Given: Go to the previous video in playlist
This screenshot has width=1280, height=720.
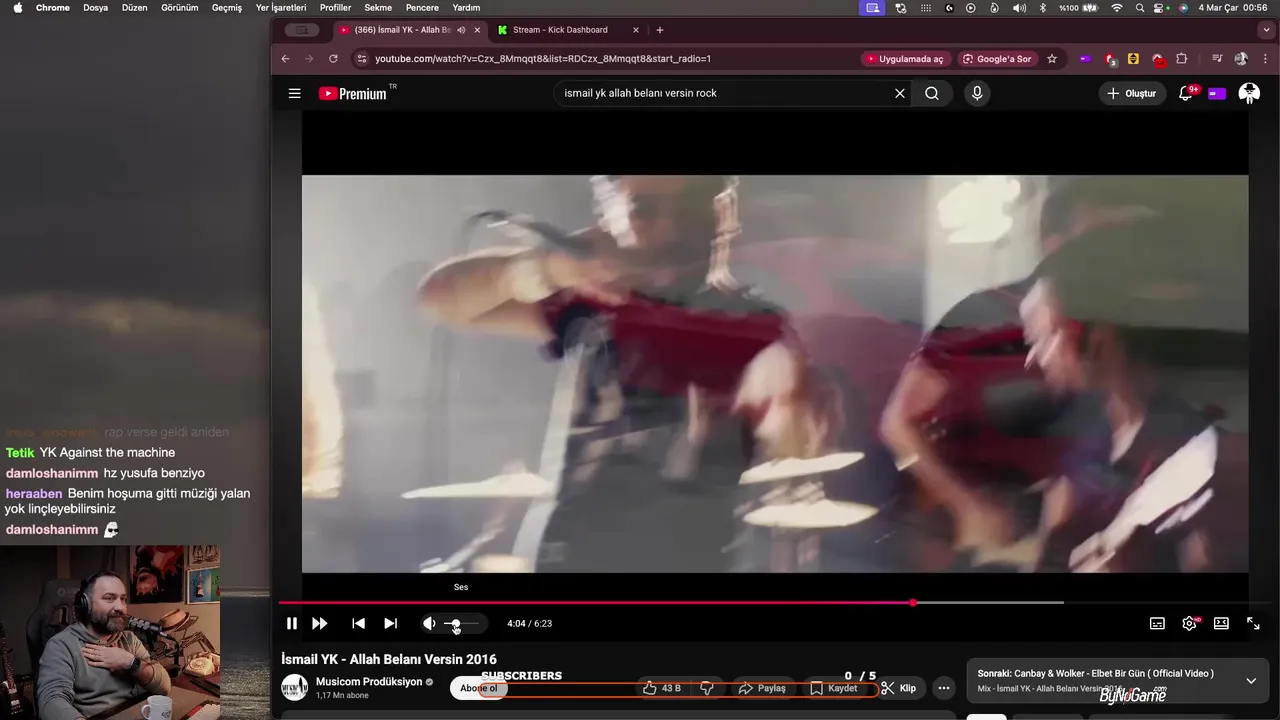Looking at the screenshot, I should point(358,623).
